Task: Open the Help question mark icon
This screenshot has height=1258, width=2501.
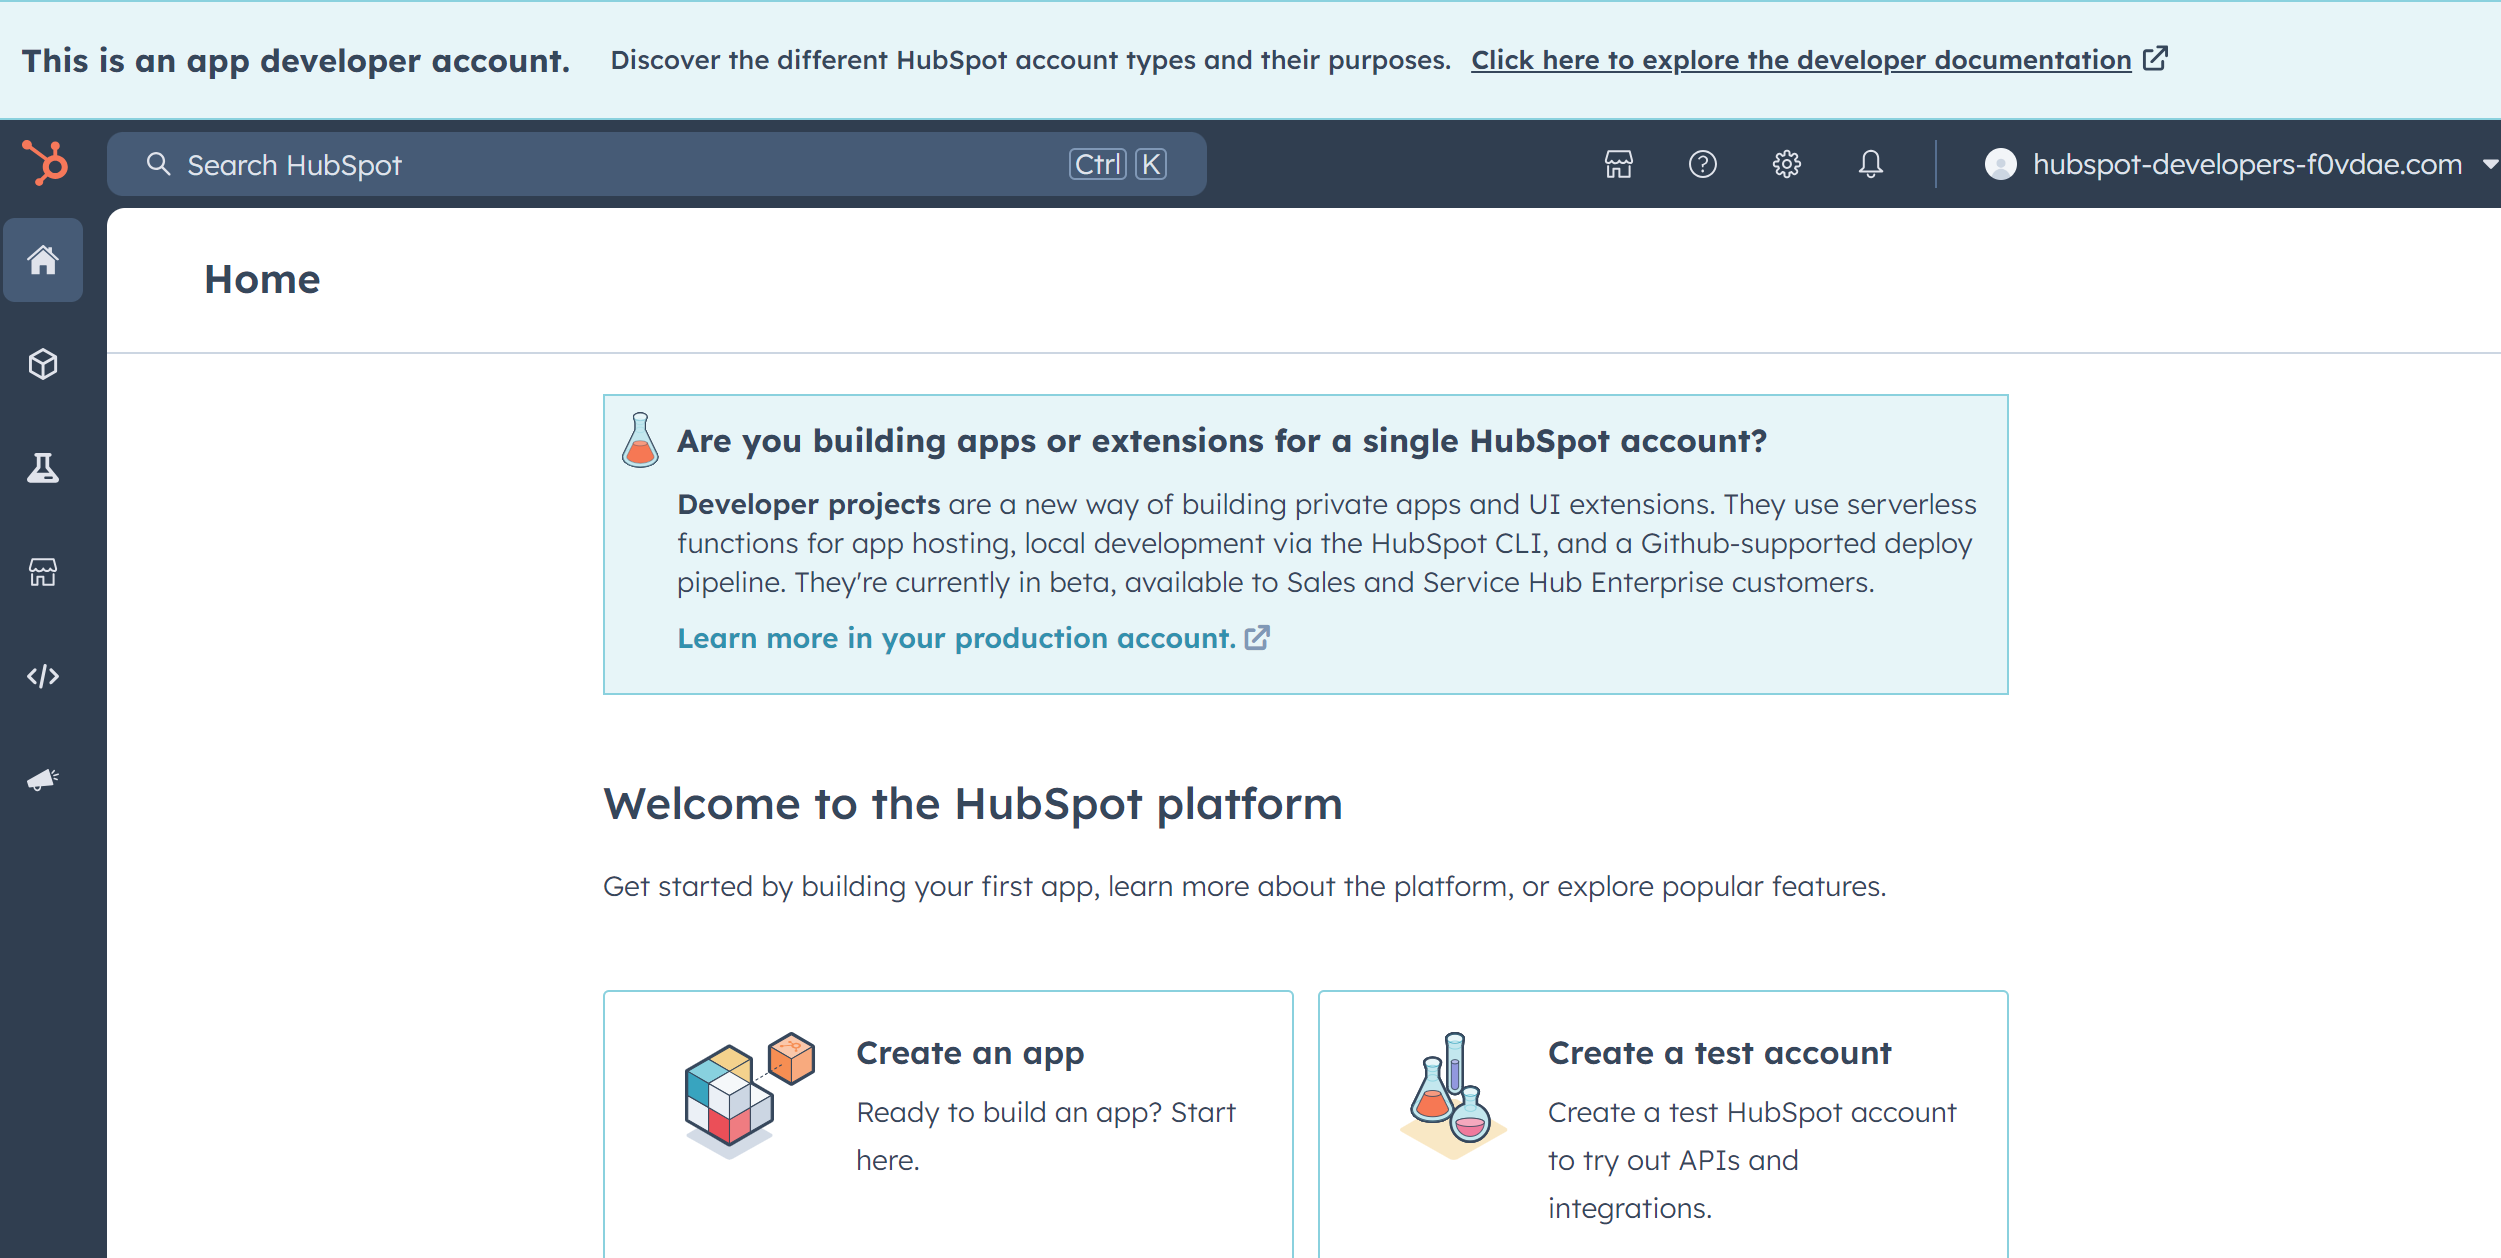Action: tap(1703, 164)
